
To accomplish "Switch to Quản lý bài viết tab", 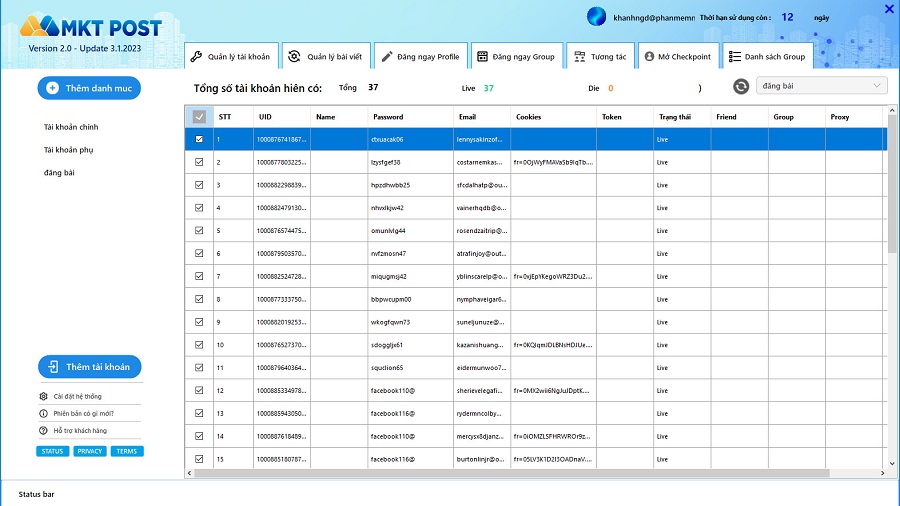I will [325, 57].
